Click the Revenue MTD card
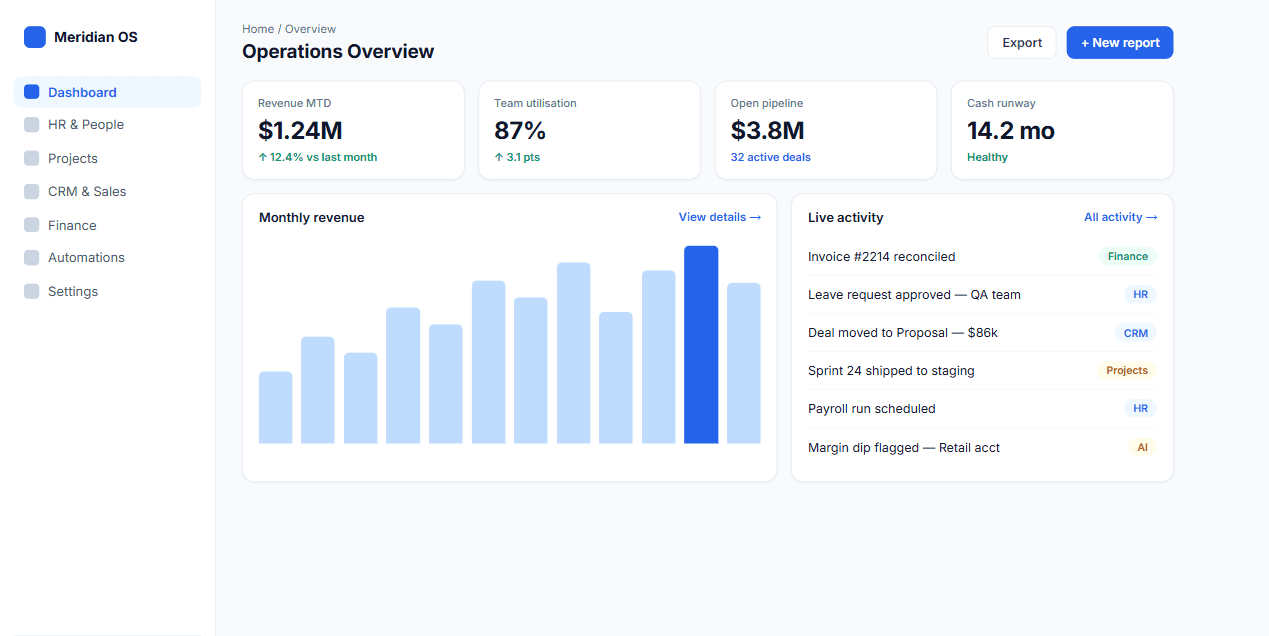The width and height of the screenshot is (1269, 636). [x=353, y=131]
